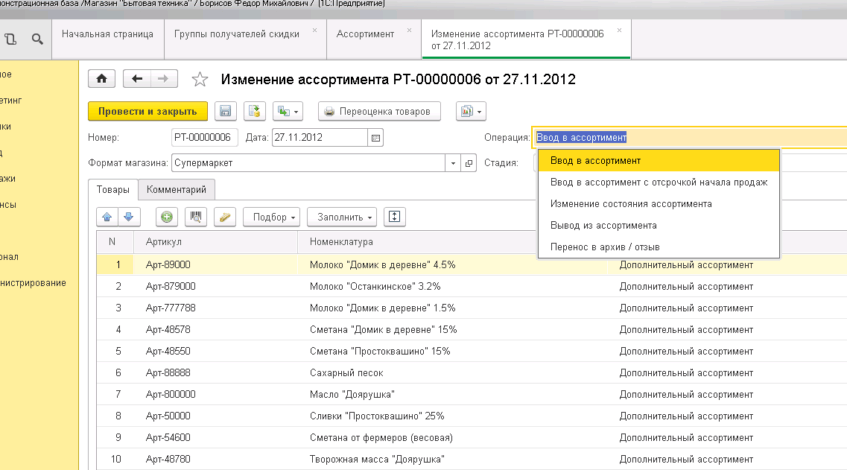Screen dimensions: 847x470
Task: Open the Подбор dropdown button
Action: [x=274, y=216]
